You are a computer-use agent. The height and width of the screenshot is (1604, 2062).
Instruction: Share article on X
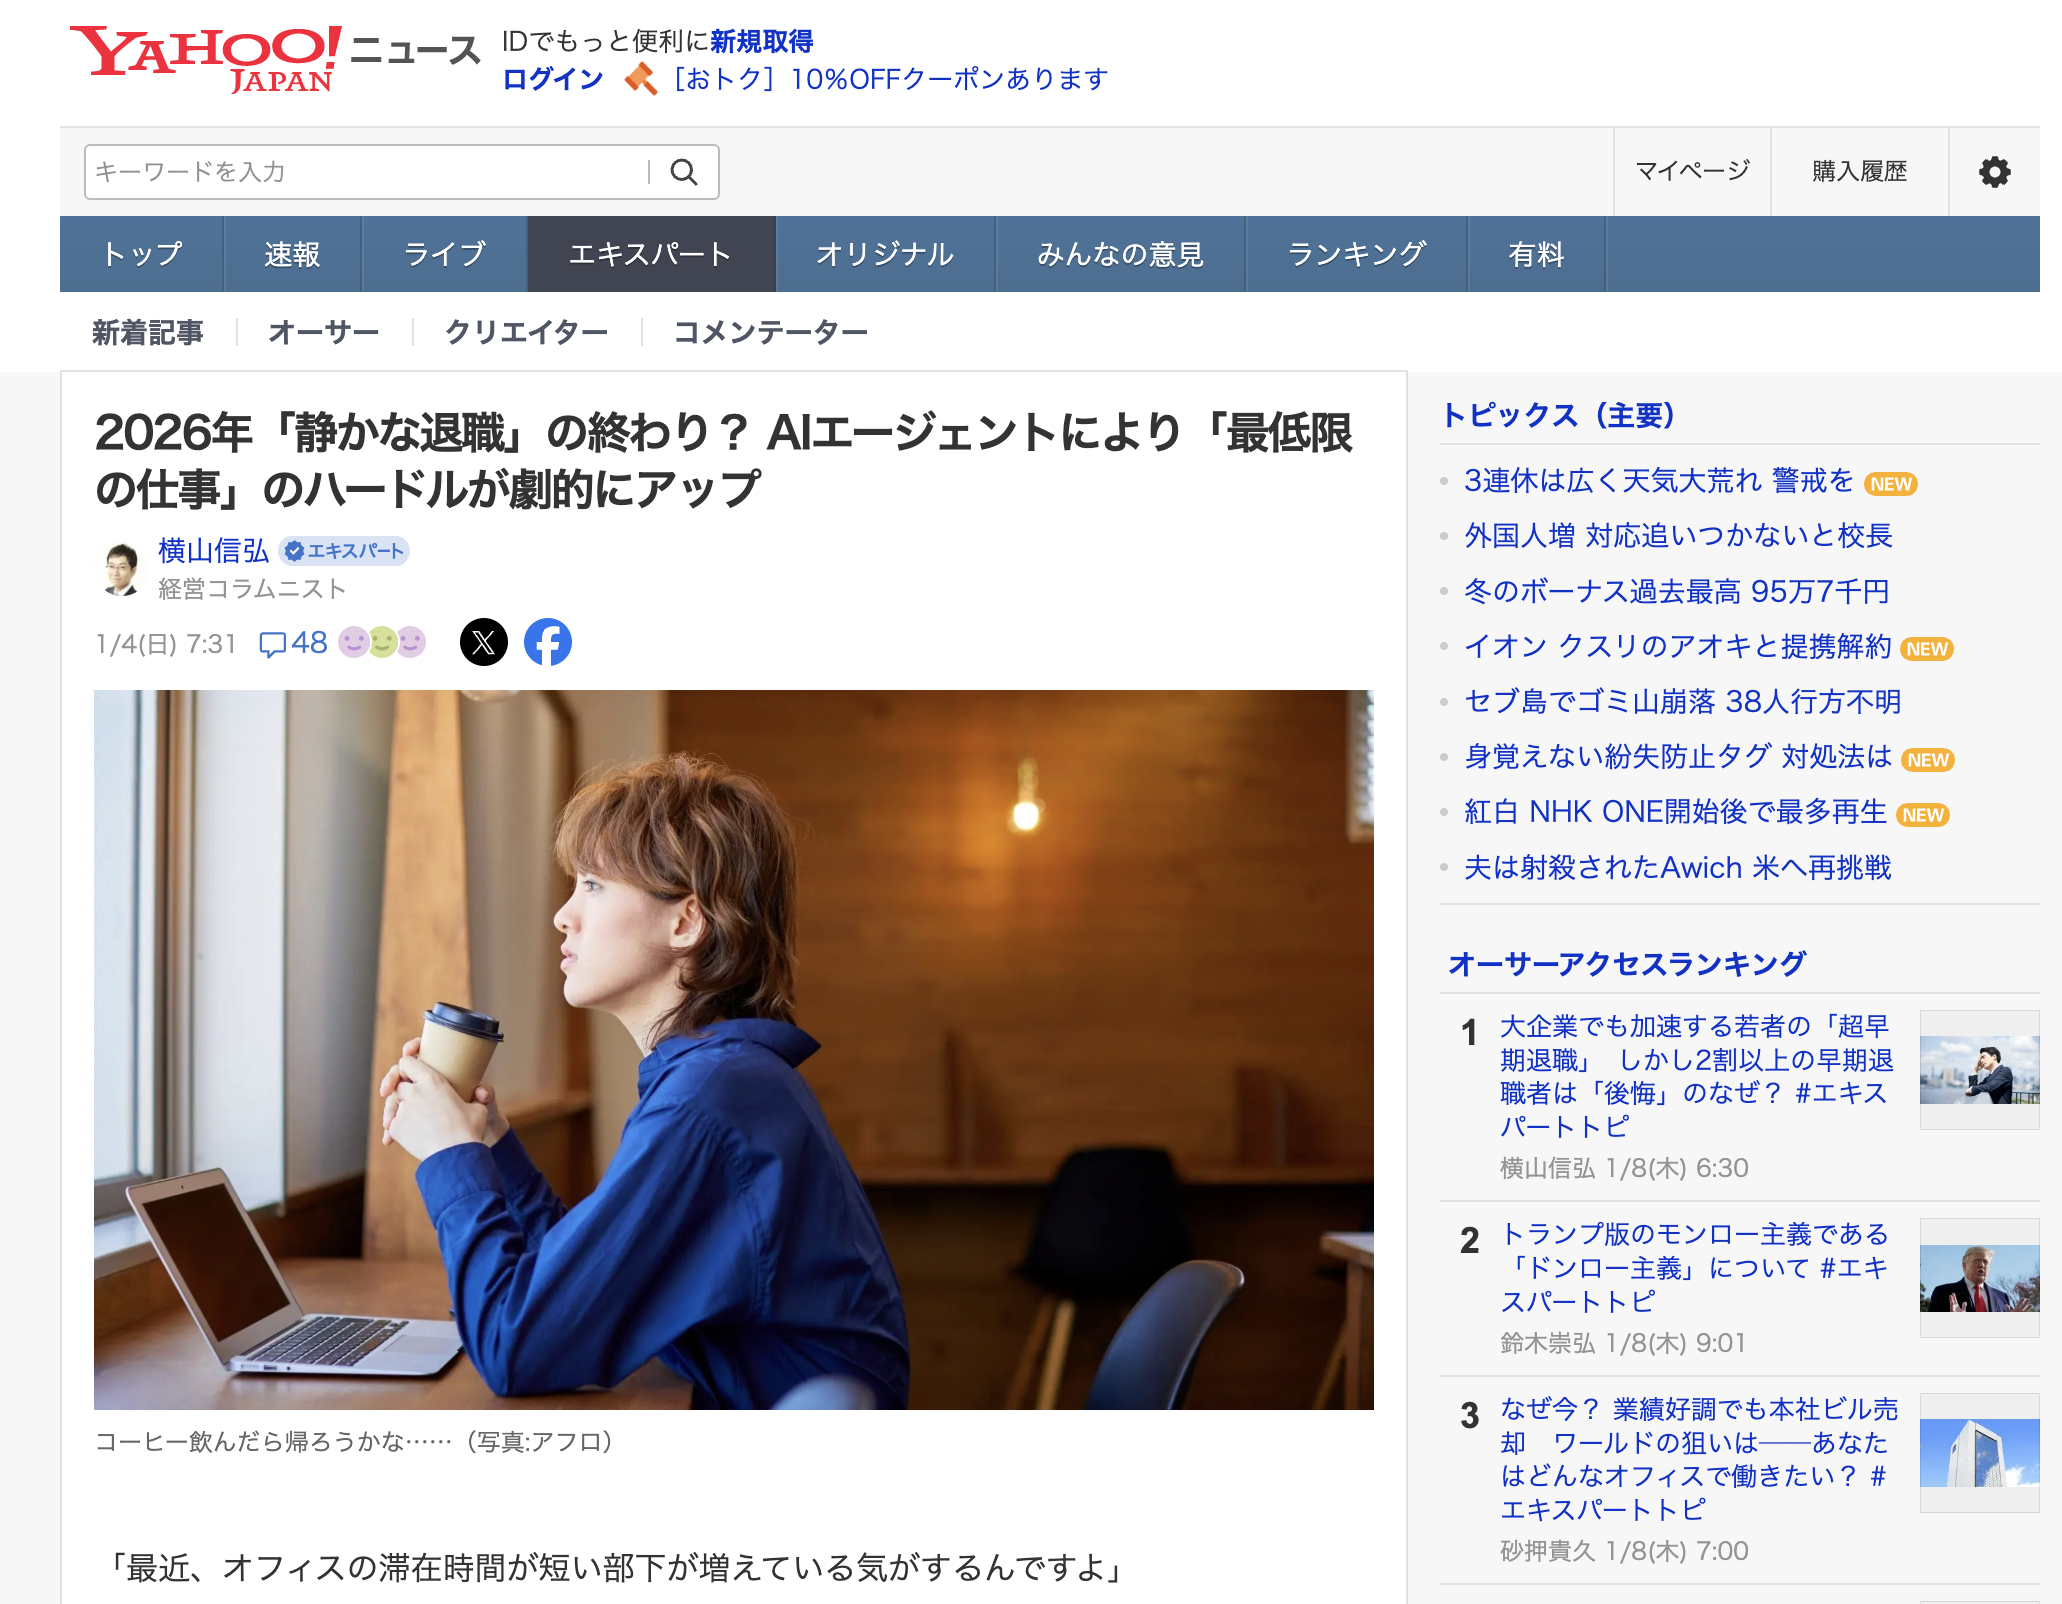[x=484, y=642]
